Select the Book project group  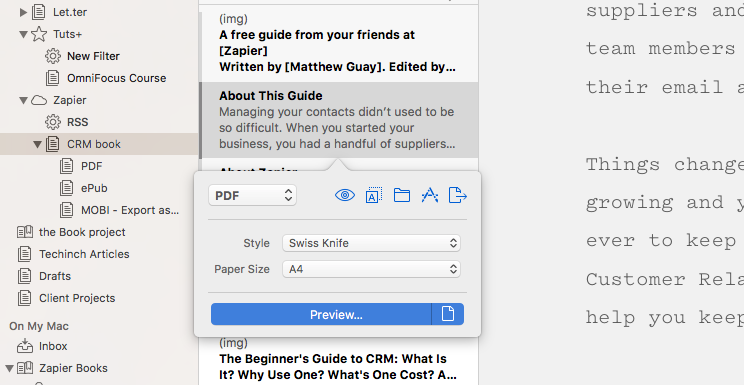[82, 232]
